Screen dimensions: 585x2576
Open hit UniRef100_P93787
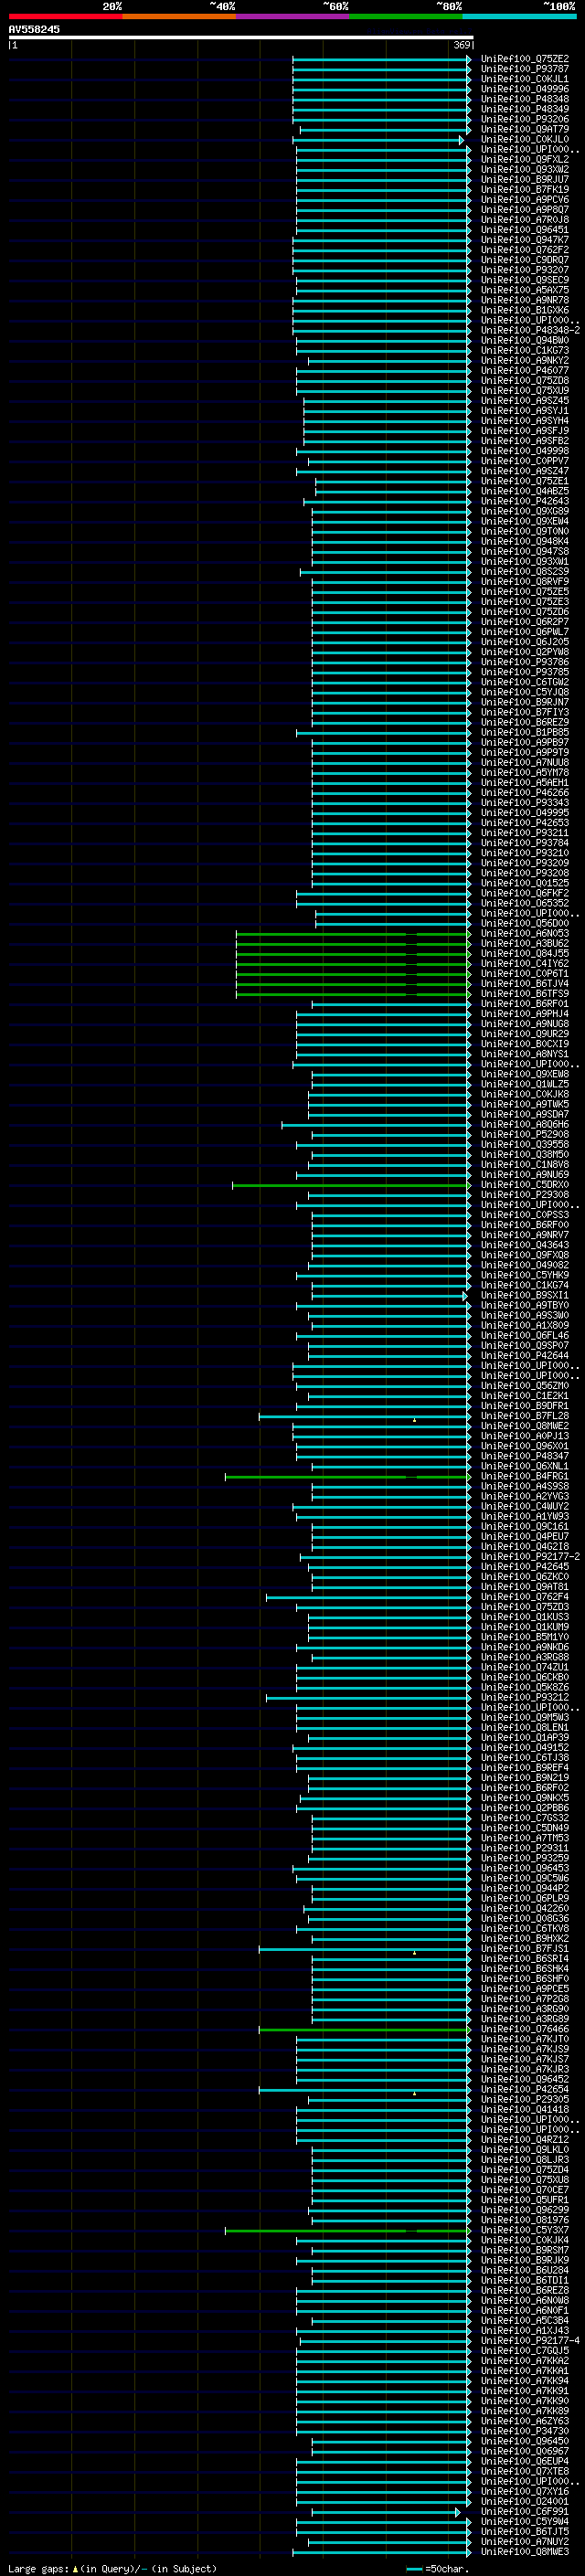click(525, 69)
